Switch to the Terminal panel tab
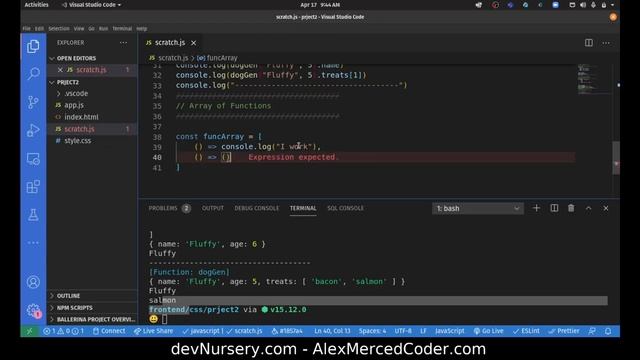Image resolution: width=640 pixels, height=360 pixels. click(x=303, y=208)
